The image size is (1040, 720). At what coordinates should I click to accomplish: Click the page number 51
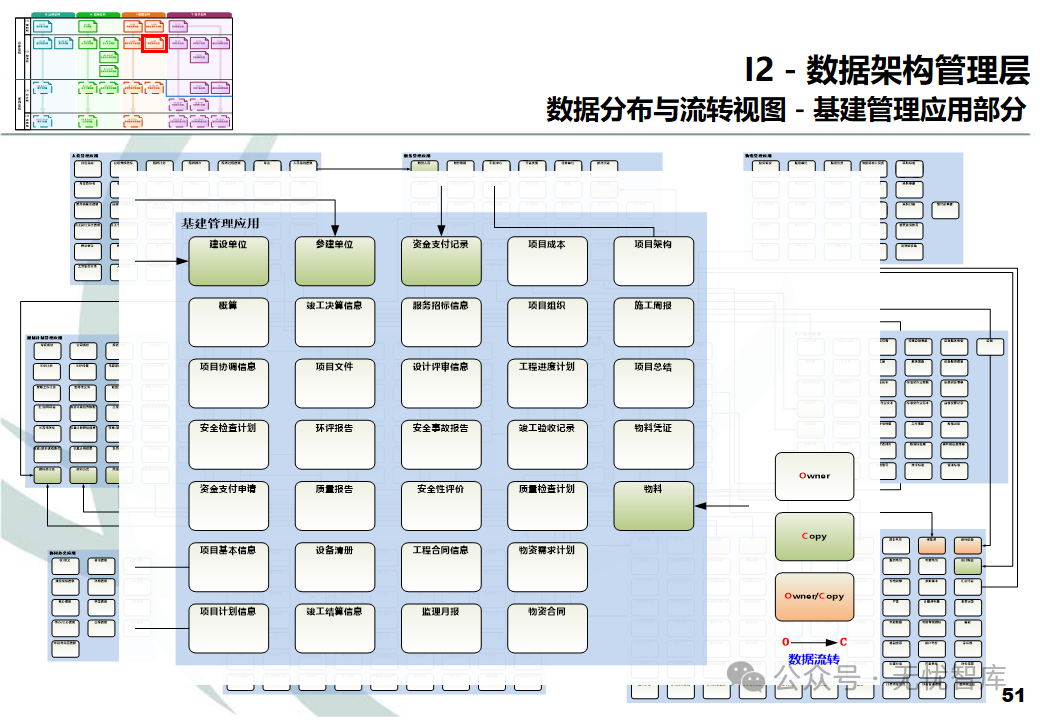(x=1013, y=695)
